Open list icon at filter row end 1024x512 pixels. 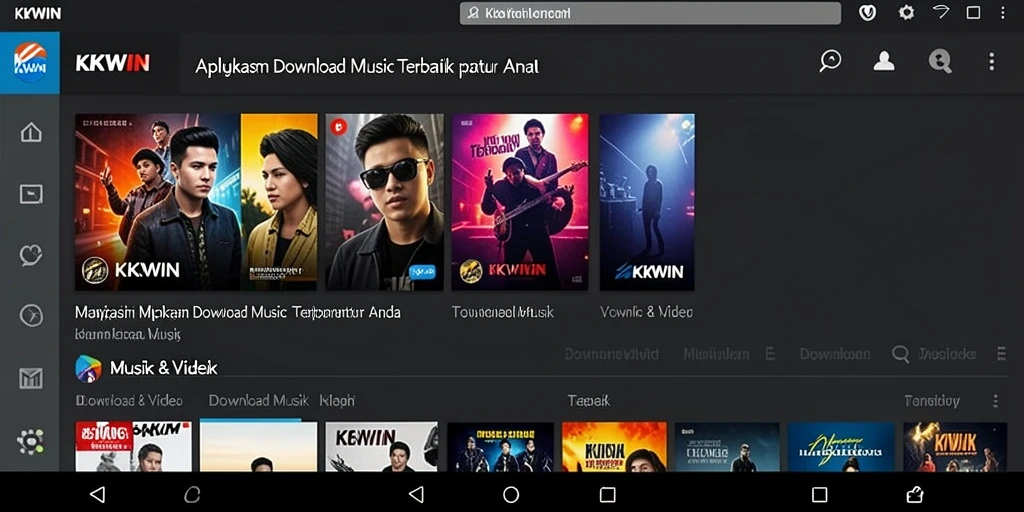(x=1001, y=354)
